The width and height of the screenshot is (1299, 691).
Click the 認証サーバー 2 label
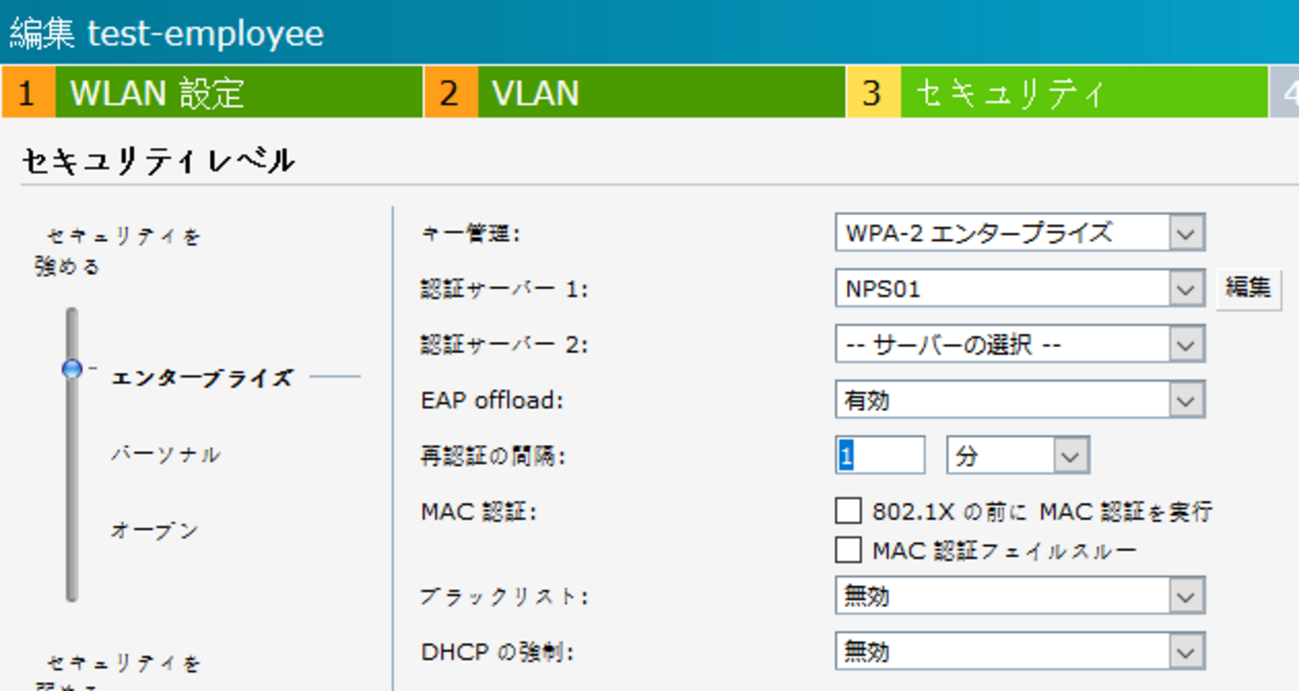tap(504, 345)
